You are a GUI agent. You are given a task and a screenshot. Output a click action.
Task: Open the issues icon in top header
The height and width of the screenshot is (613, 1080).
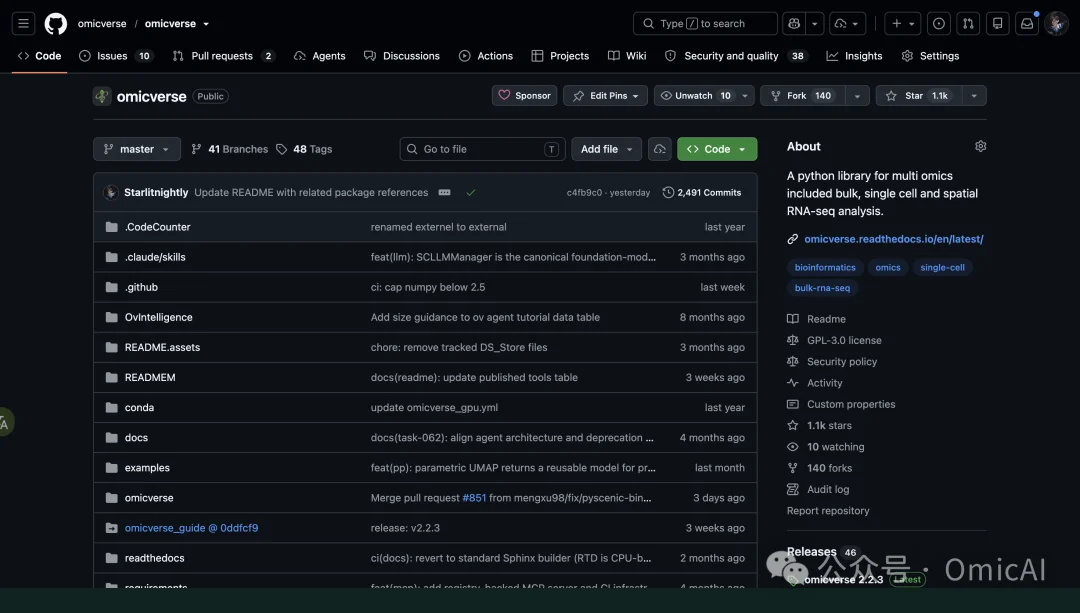[939, 23]
